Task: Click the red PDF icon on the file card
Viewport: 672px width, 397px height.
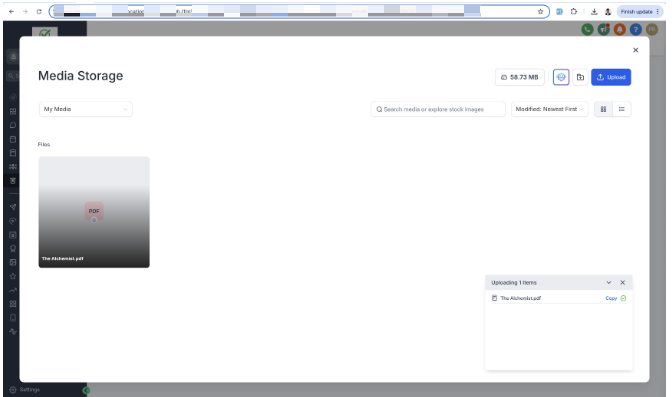Action: pyautogui.click(x=94, y=211)
